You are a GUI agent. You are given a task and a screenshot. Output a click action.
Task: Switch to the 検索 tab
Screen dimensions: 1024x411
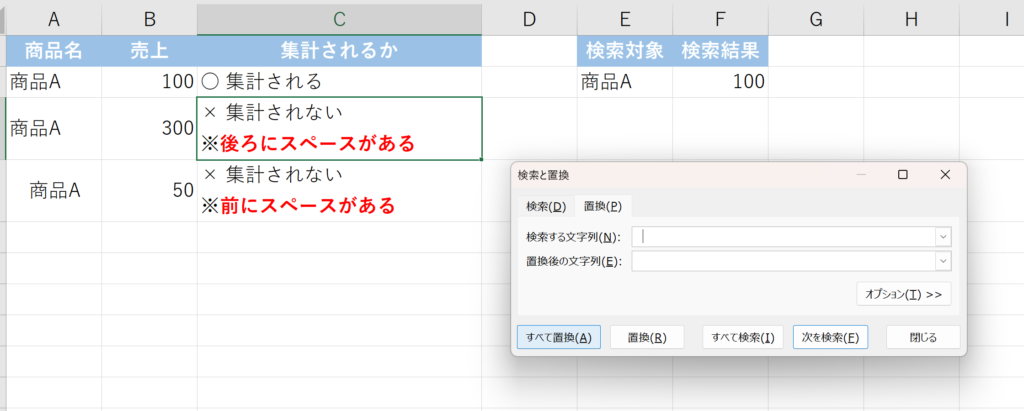(x=546, y=206)
